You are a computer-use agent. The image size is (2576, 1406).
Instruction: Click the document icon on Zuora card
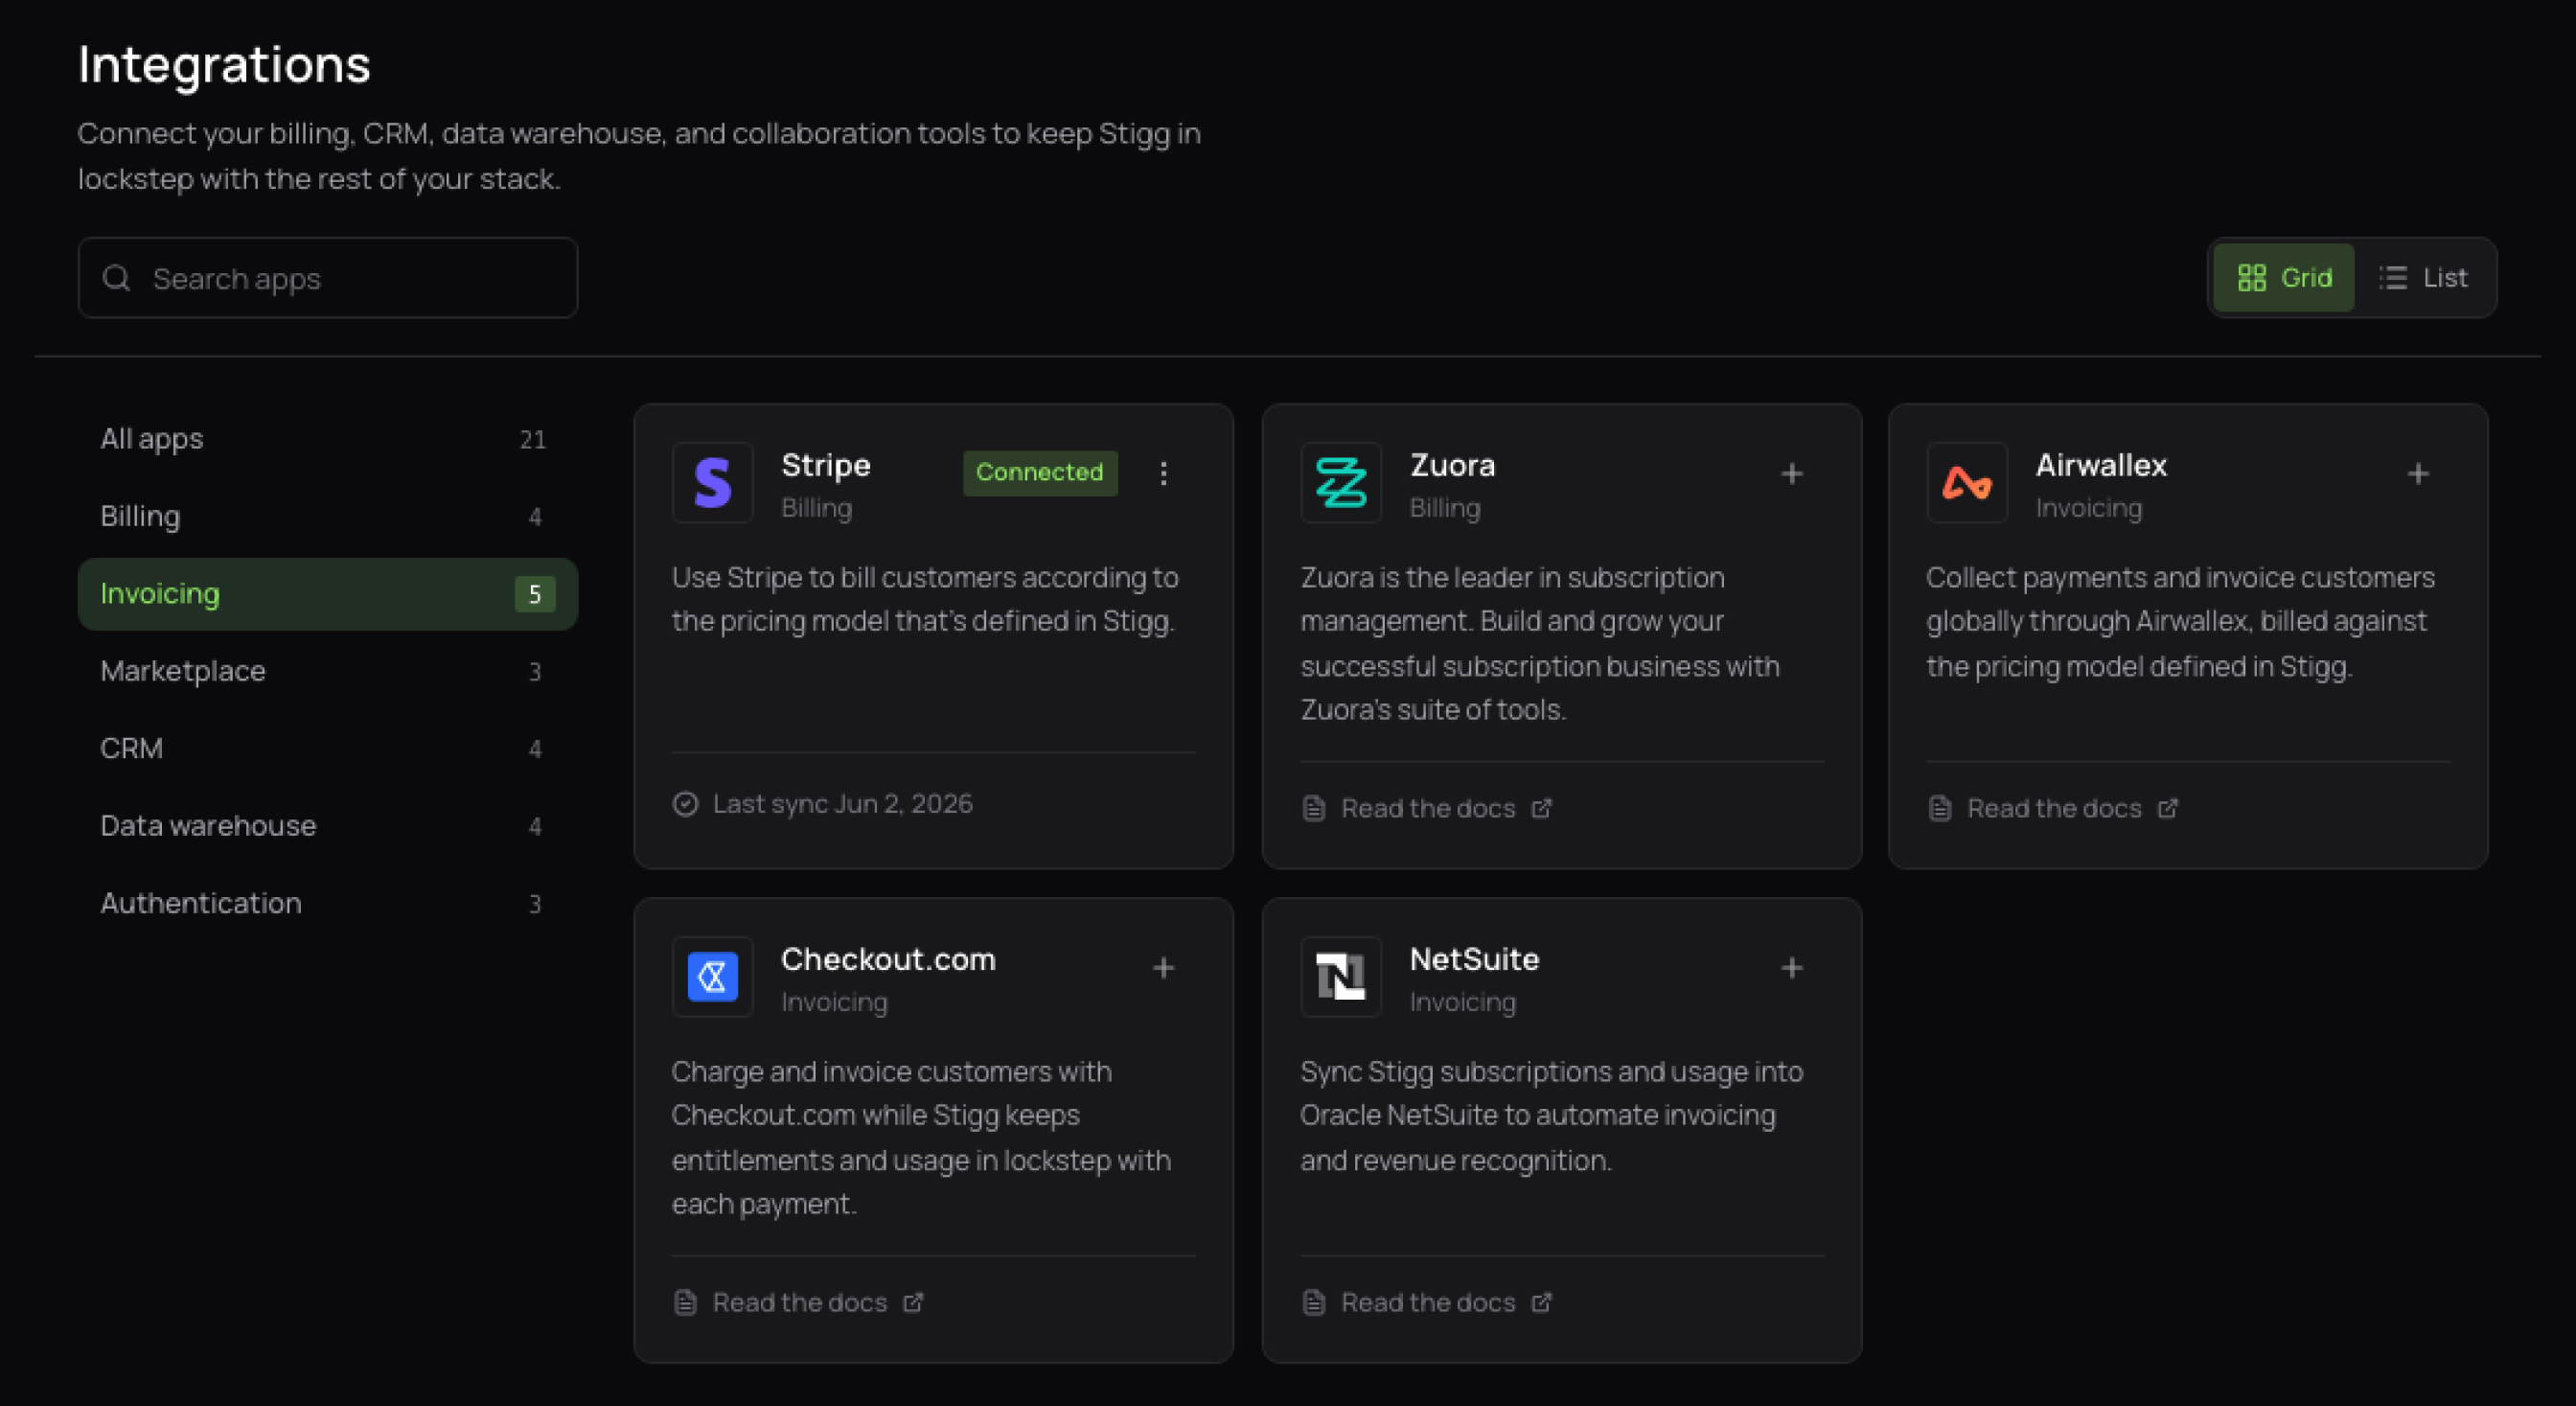tap(1314, 808)
